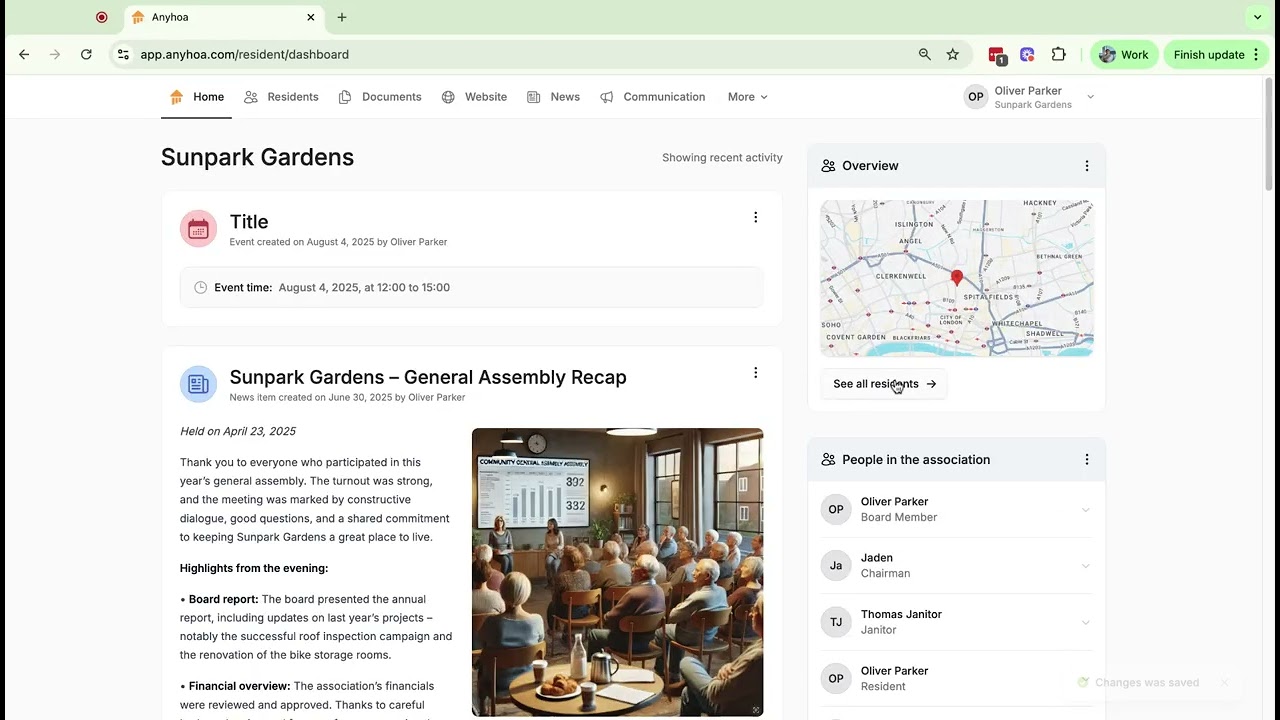This screenshot has width=1280, height=720.
Task: Click the red extension icon with badge
Action: 997,55
